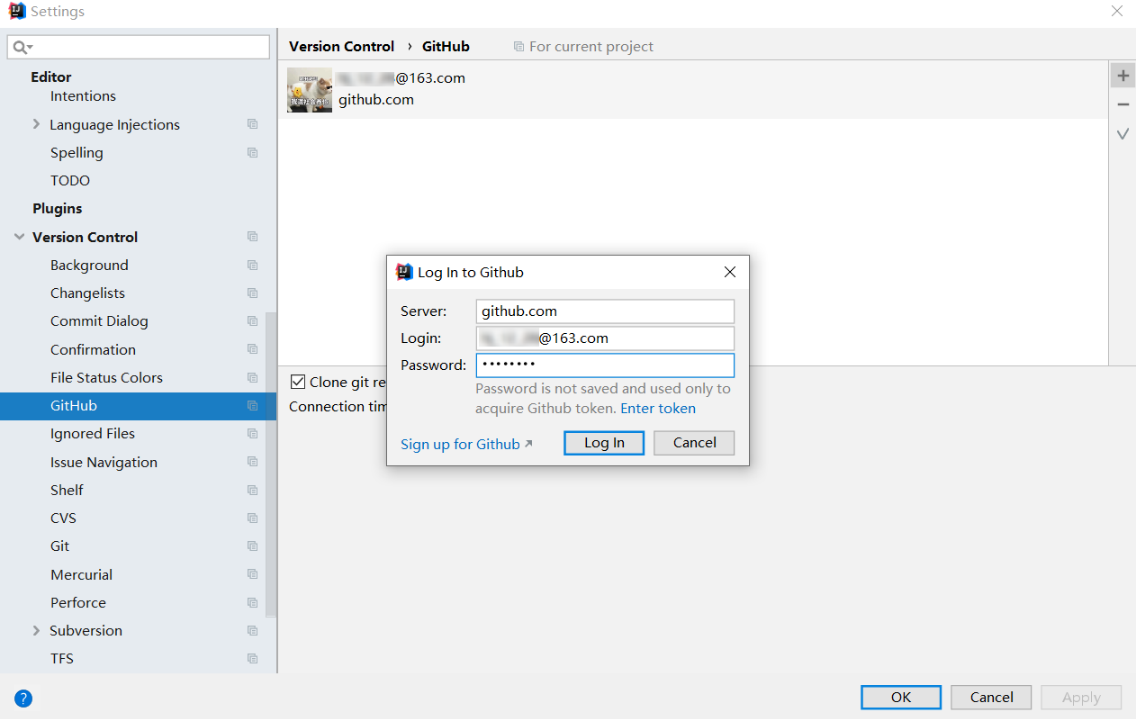Image resolution: width=1136 pixels, height=719 pixels.
Task: Click project-level icon beside Ignored Files
Action: point(252,433)
